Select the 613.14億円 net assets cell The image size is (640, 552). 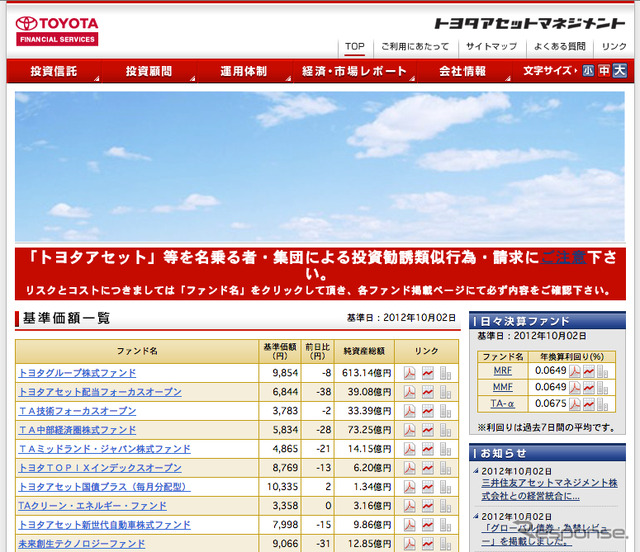tap(364, 373)
